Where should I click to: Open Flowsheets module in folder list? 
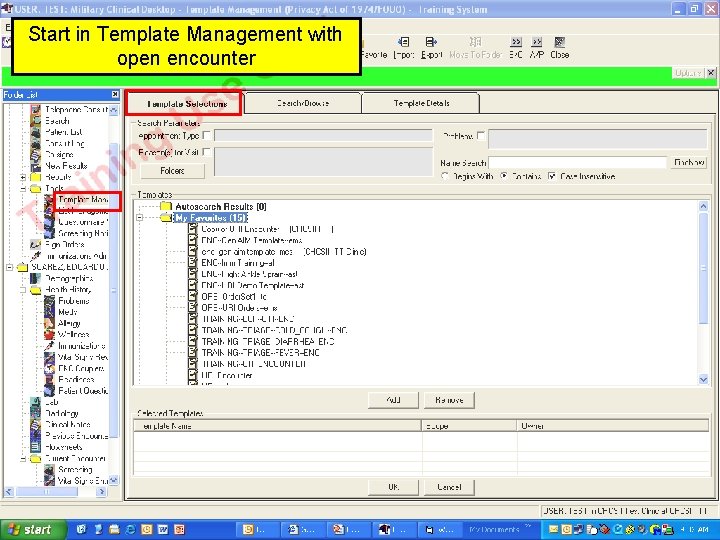click(x=63, y=447)
